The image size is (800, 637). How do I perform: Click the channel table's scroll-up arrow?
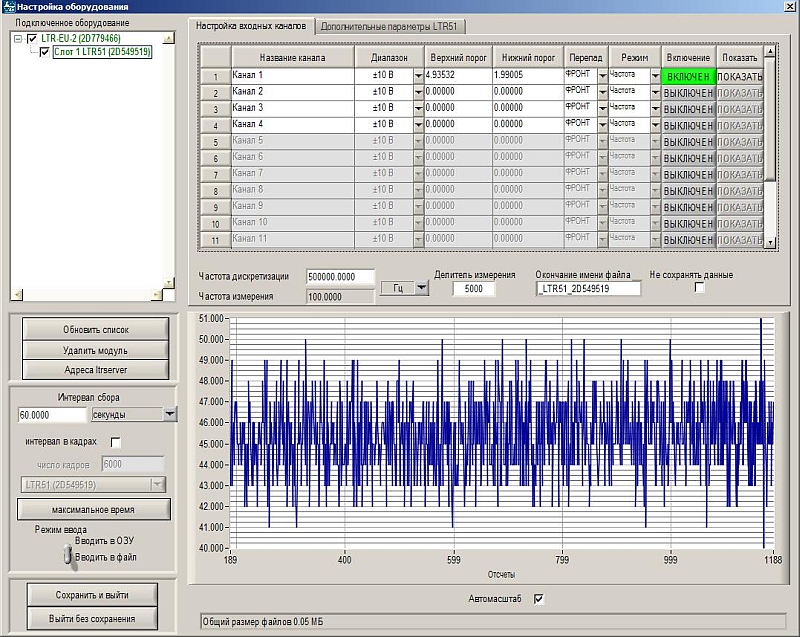click(x=770, y=50)
